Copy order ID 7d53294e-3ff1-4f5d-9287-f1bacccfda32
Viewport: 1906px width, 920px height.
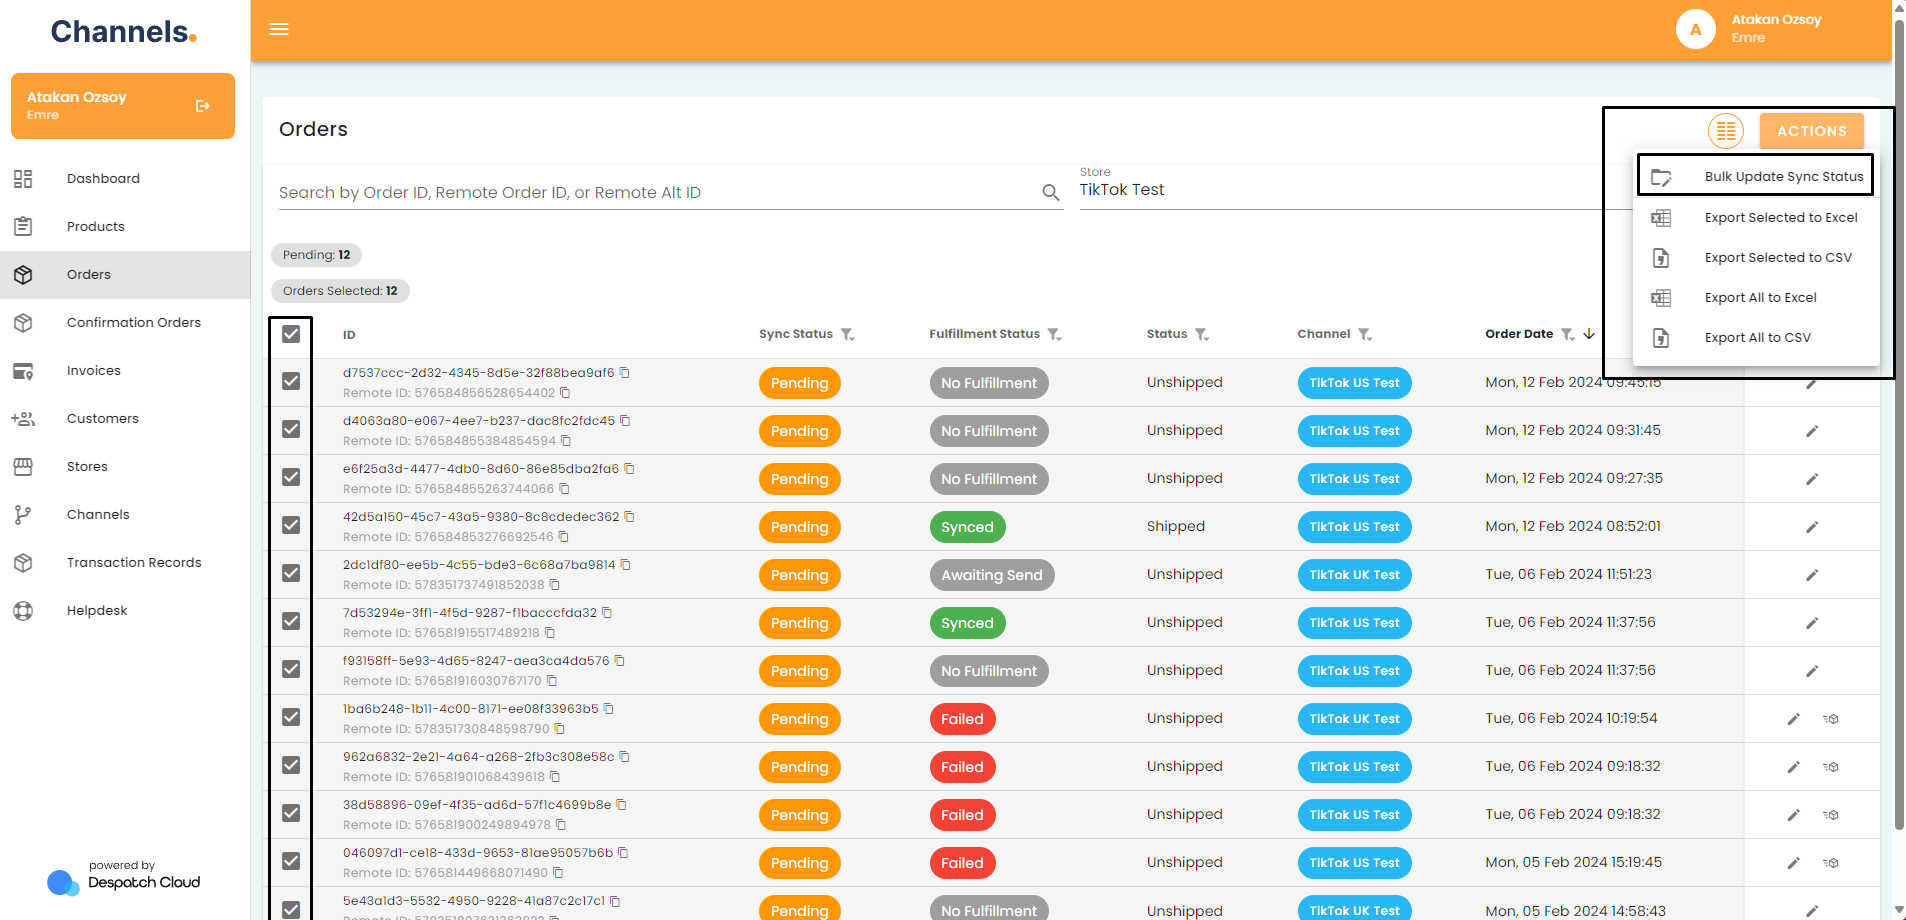coord(607,612)
